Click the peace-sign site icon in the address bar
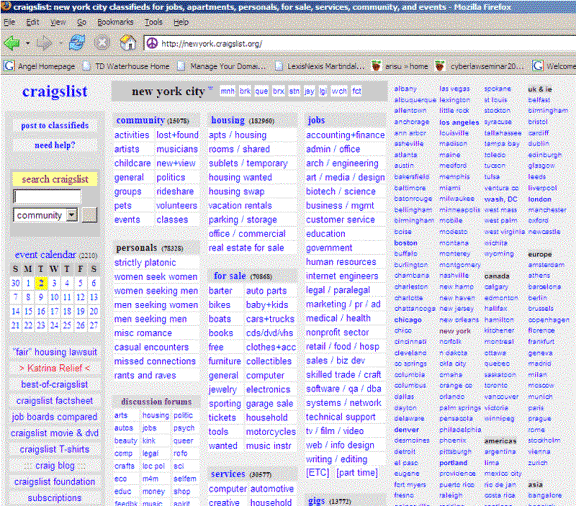 152,43
